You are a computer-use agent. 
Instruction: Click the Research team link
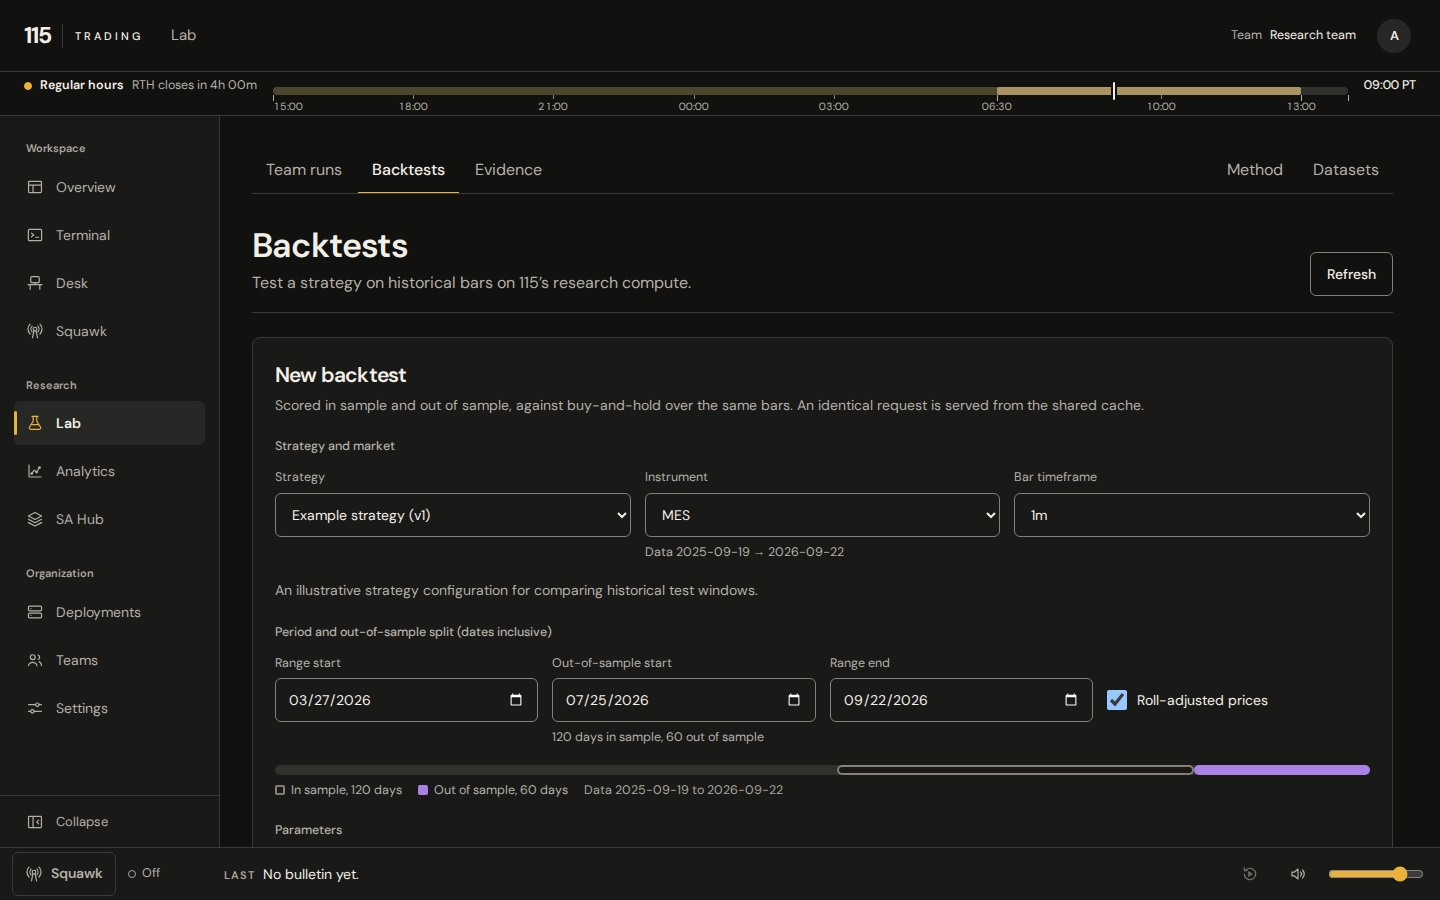1313,35
